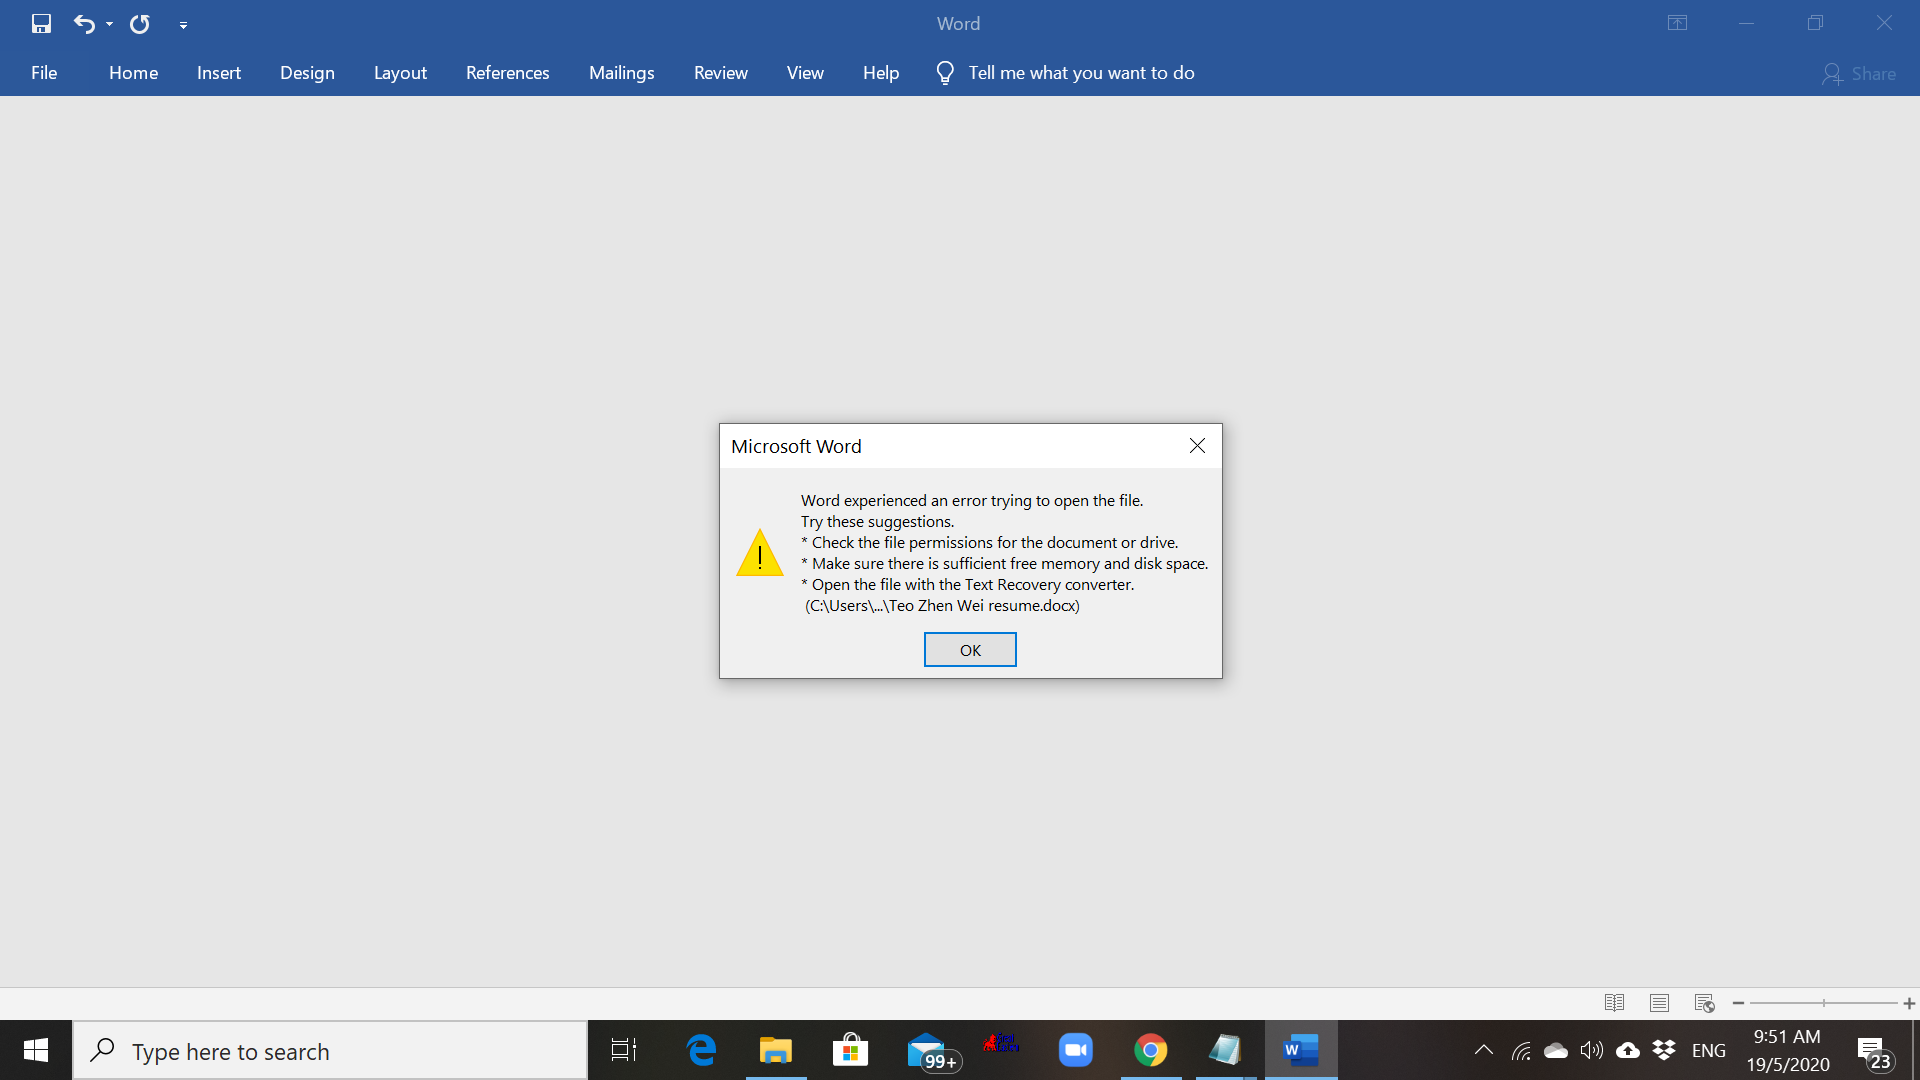The width and height of the screenshot is (1920, 1080).
Task: Expand the View ribbon tab options
Action: point(804,73)
